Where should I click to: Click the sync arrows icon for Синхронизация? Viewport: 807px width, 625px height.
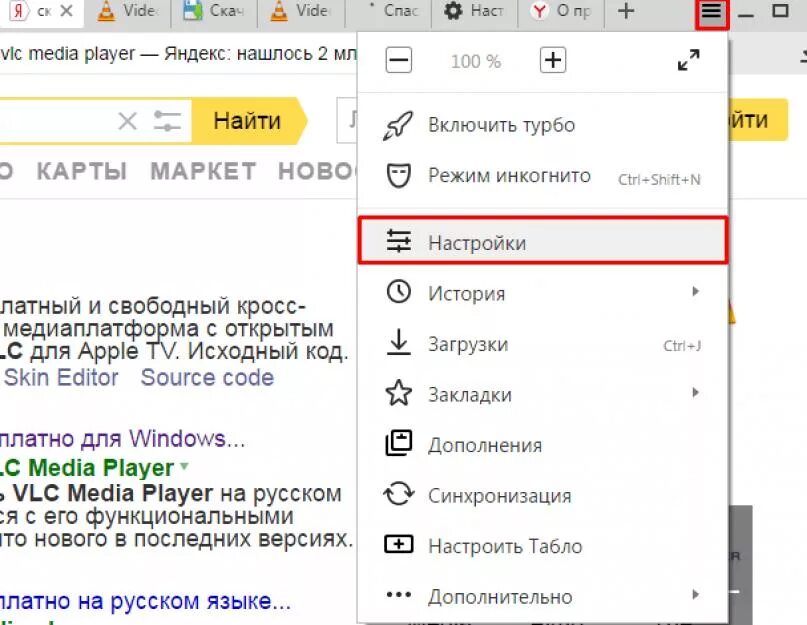399,494
